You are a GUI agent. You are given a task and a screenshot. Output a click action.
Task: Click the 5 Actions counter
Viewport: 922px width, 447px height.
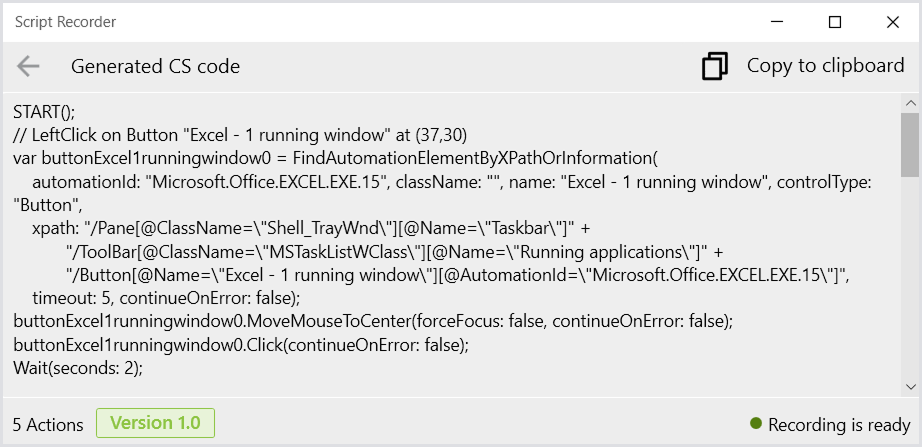click(x=48, y=425)
